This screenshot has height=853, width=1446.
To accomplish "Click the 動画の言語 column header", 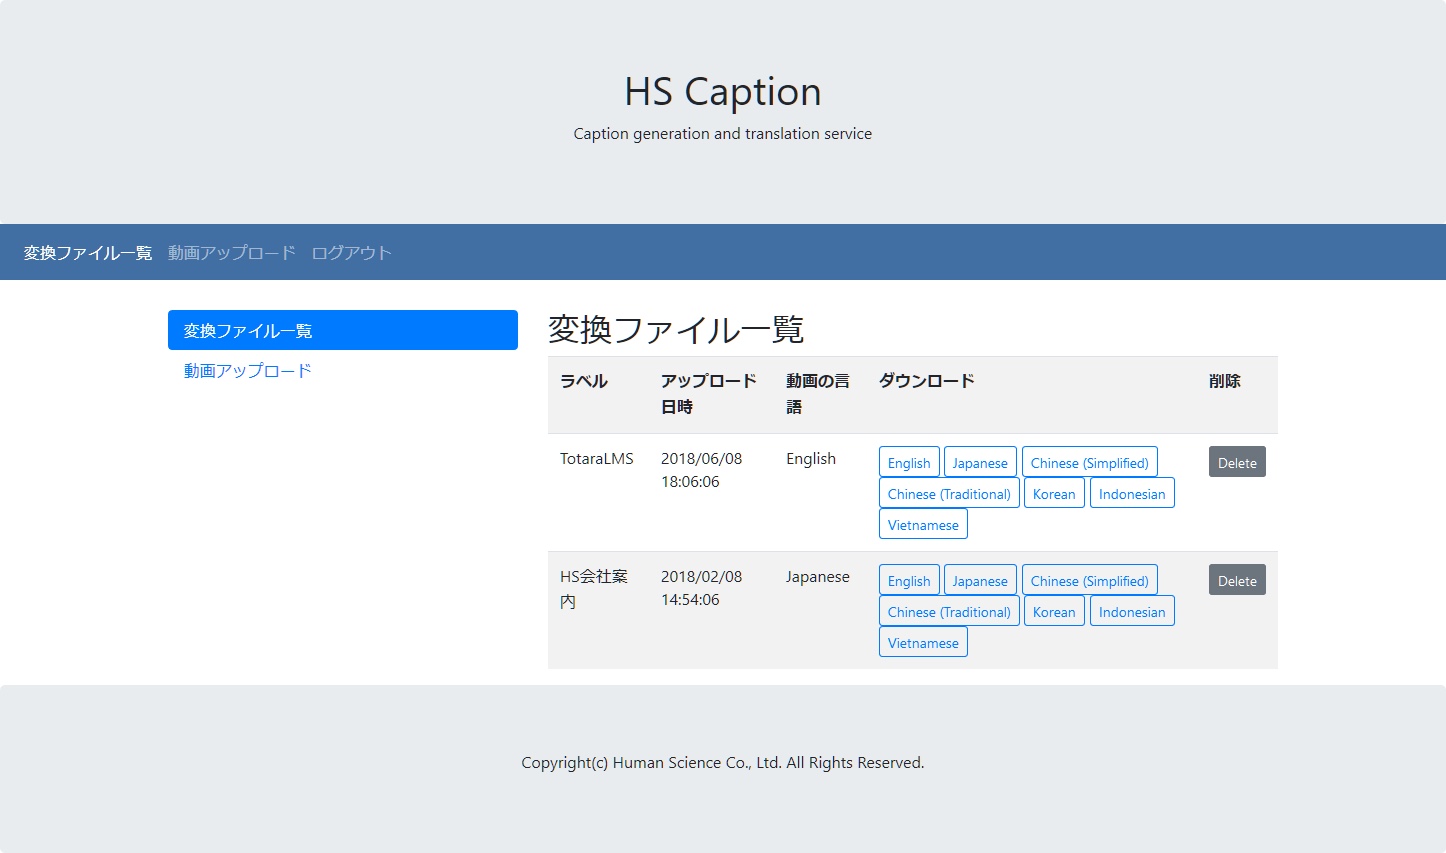I will click(x=818, y=394).
